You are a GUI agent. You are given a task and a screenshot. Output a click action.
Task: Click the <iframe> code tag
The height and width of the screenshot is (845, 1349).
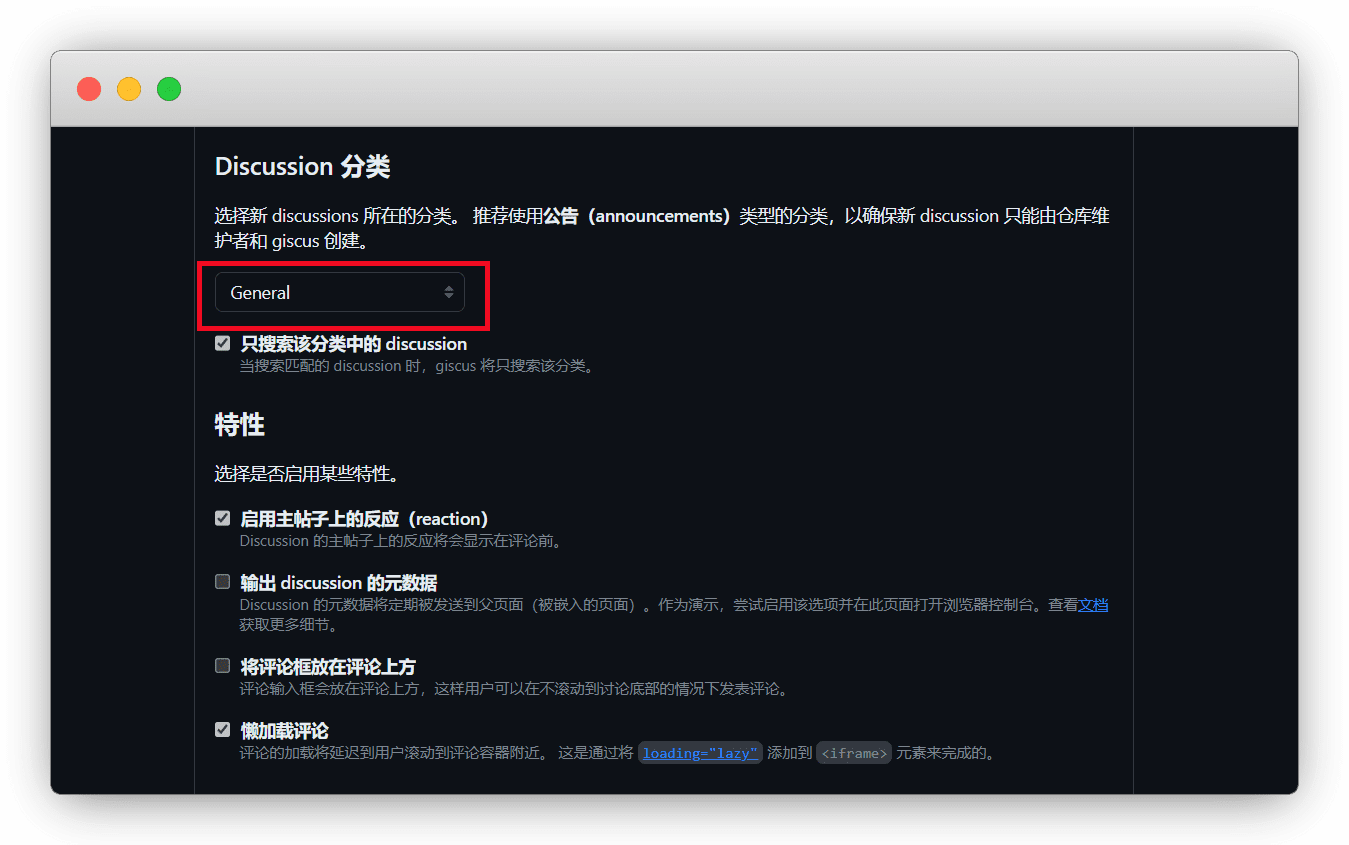point(853,753)
